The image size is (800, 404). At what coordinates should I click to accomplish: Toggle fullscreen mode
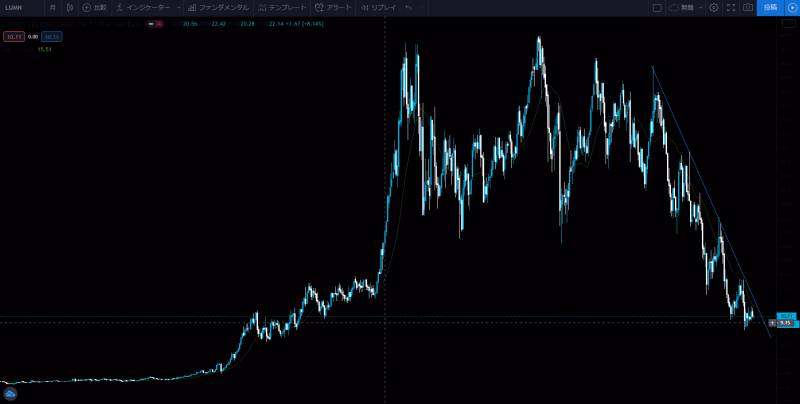(731, 7)
